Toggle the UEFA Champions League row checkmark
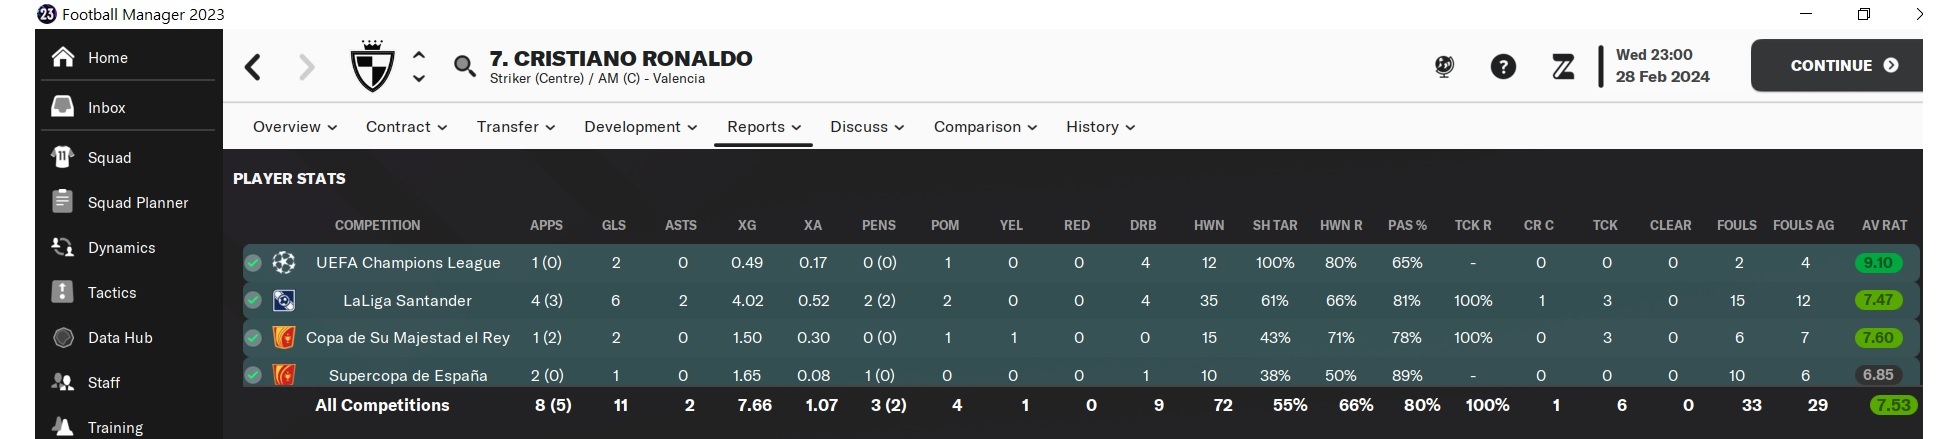The image size is (1939, 439). 253,263
